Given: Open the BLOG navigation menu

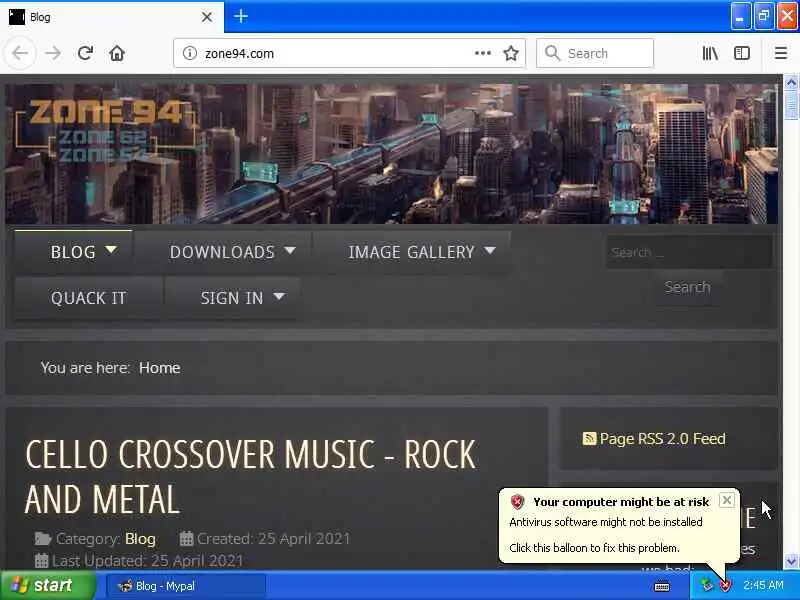Looking at the screenshot, I should point(74,252).
